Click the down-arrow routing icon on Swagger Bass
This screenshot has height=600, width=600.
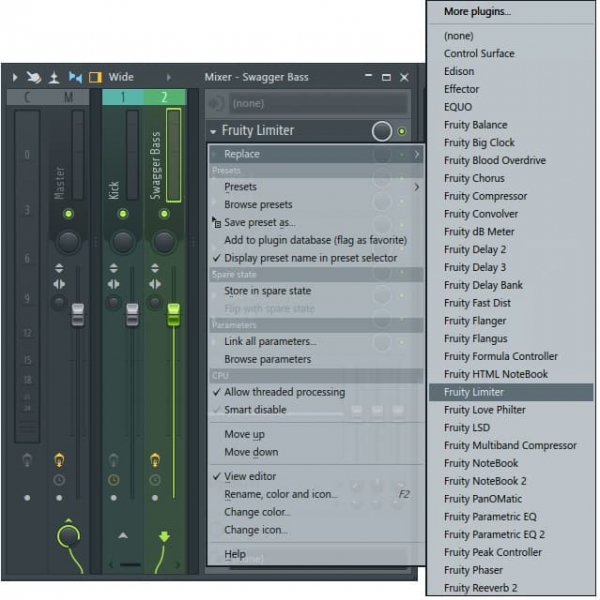coord(165,536)
